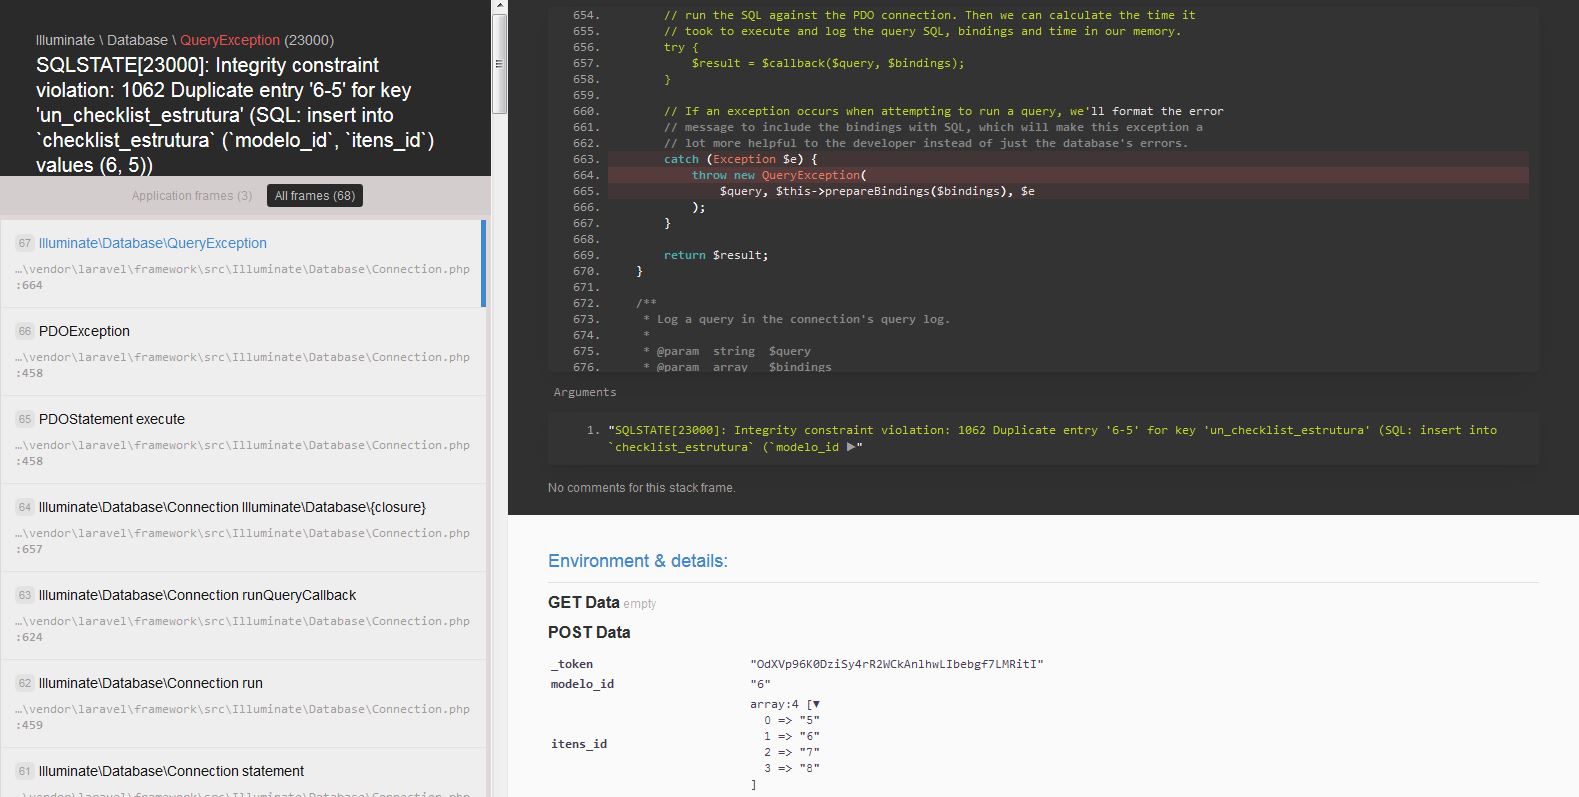This screenshot has width=1579, height=797.
Task: Click array entry 2 => "7"
Action: pos(792,752)
